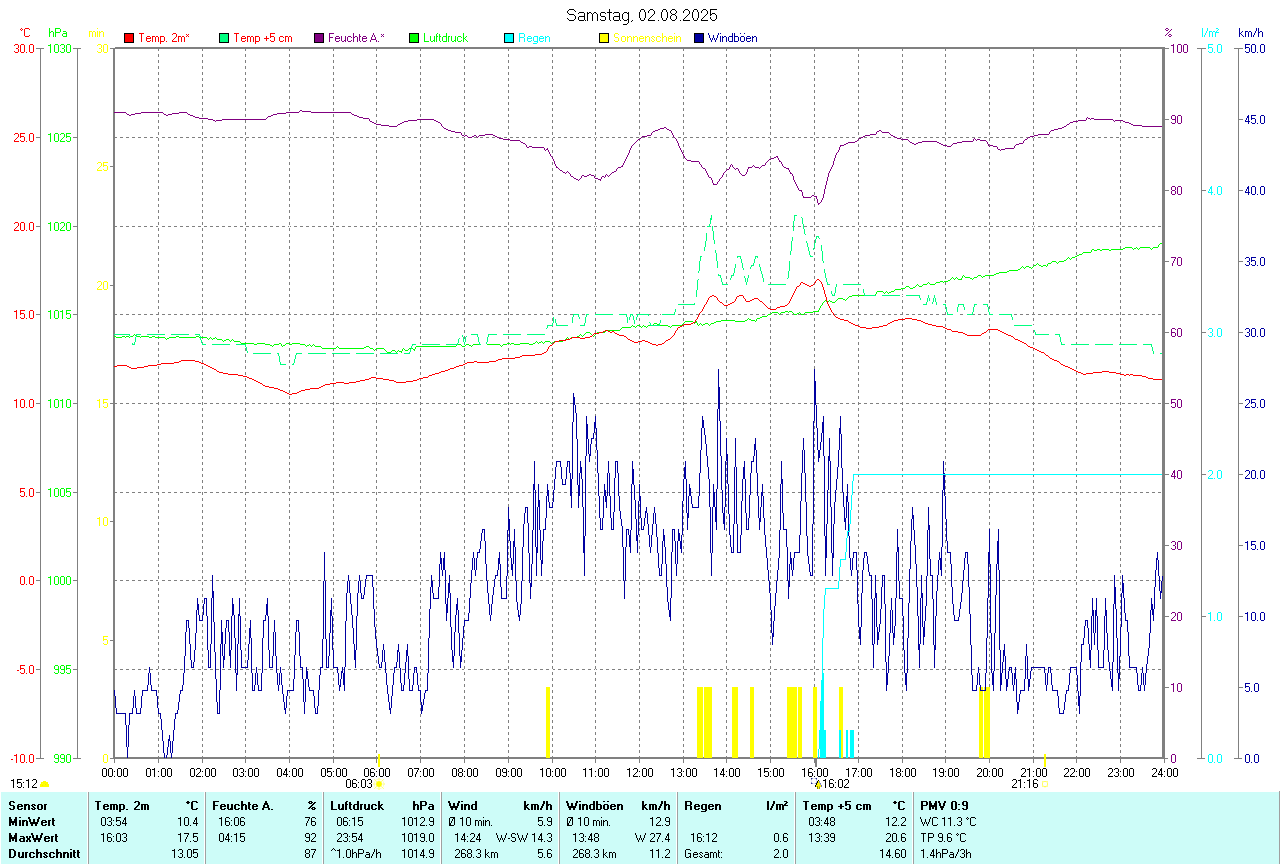
Task: Click the Luftdruck legend label
Action: [x=445, y=38]
